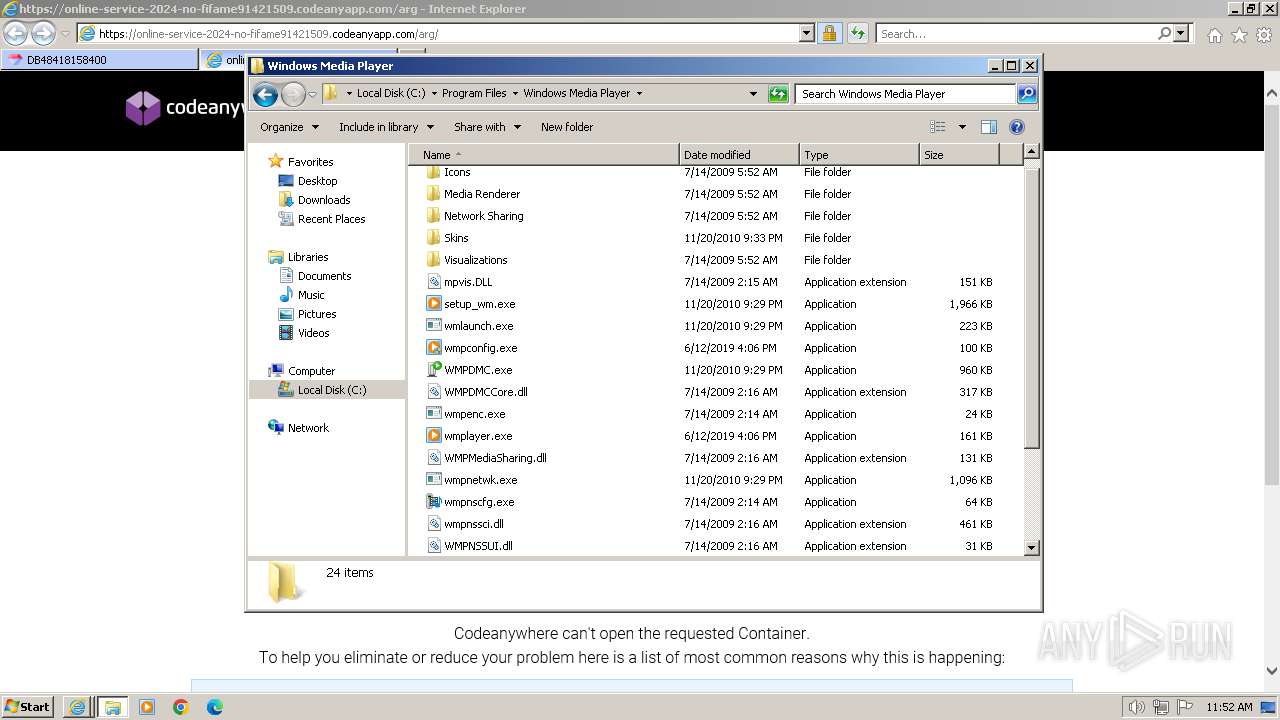Open the Share with dropdown

(x=487, y=127)
